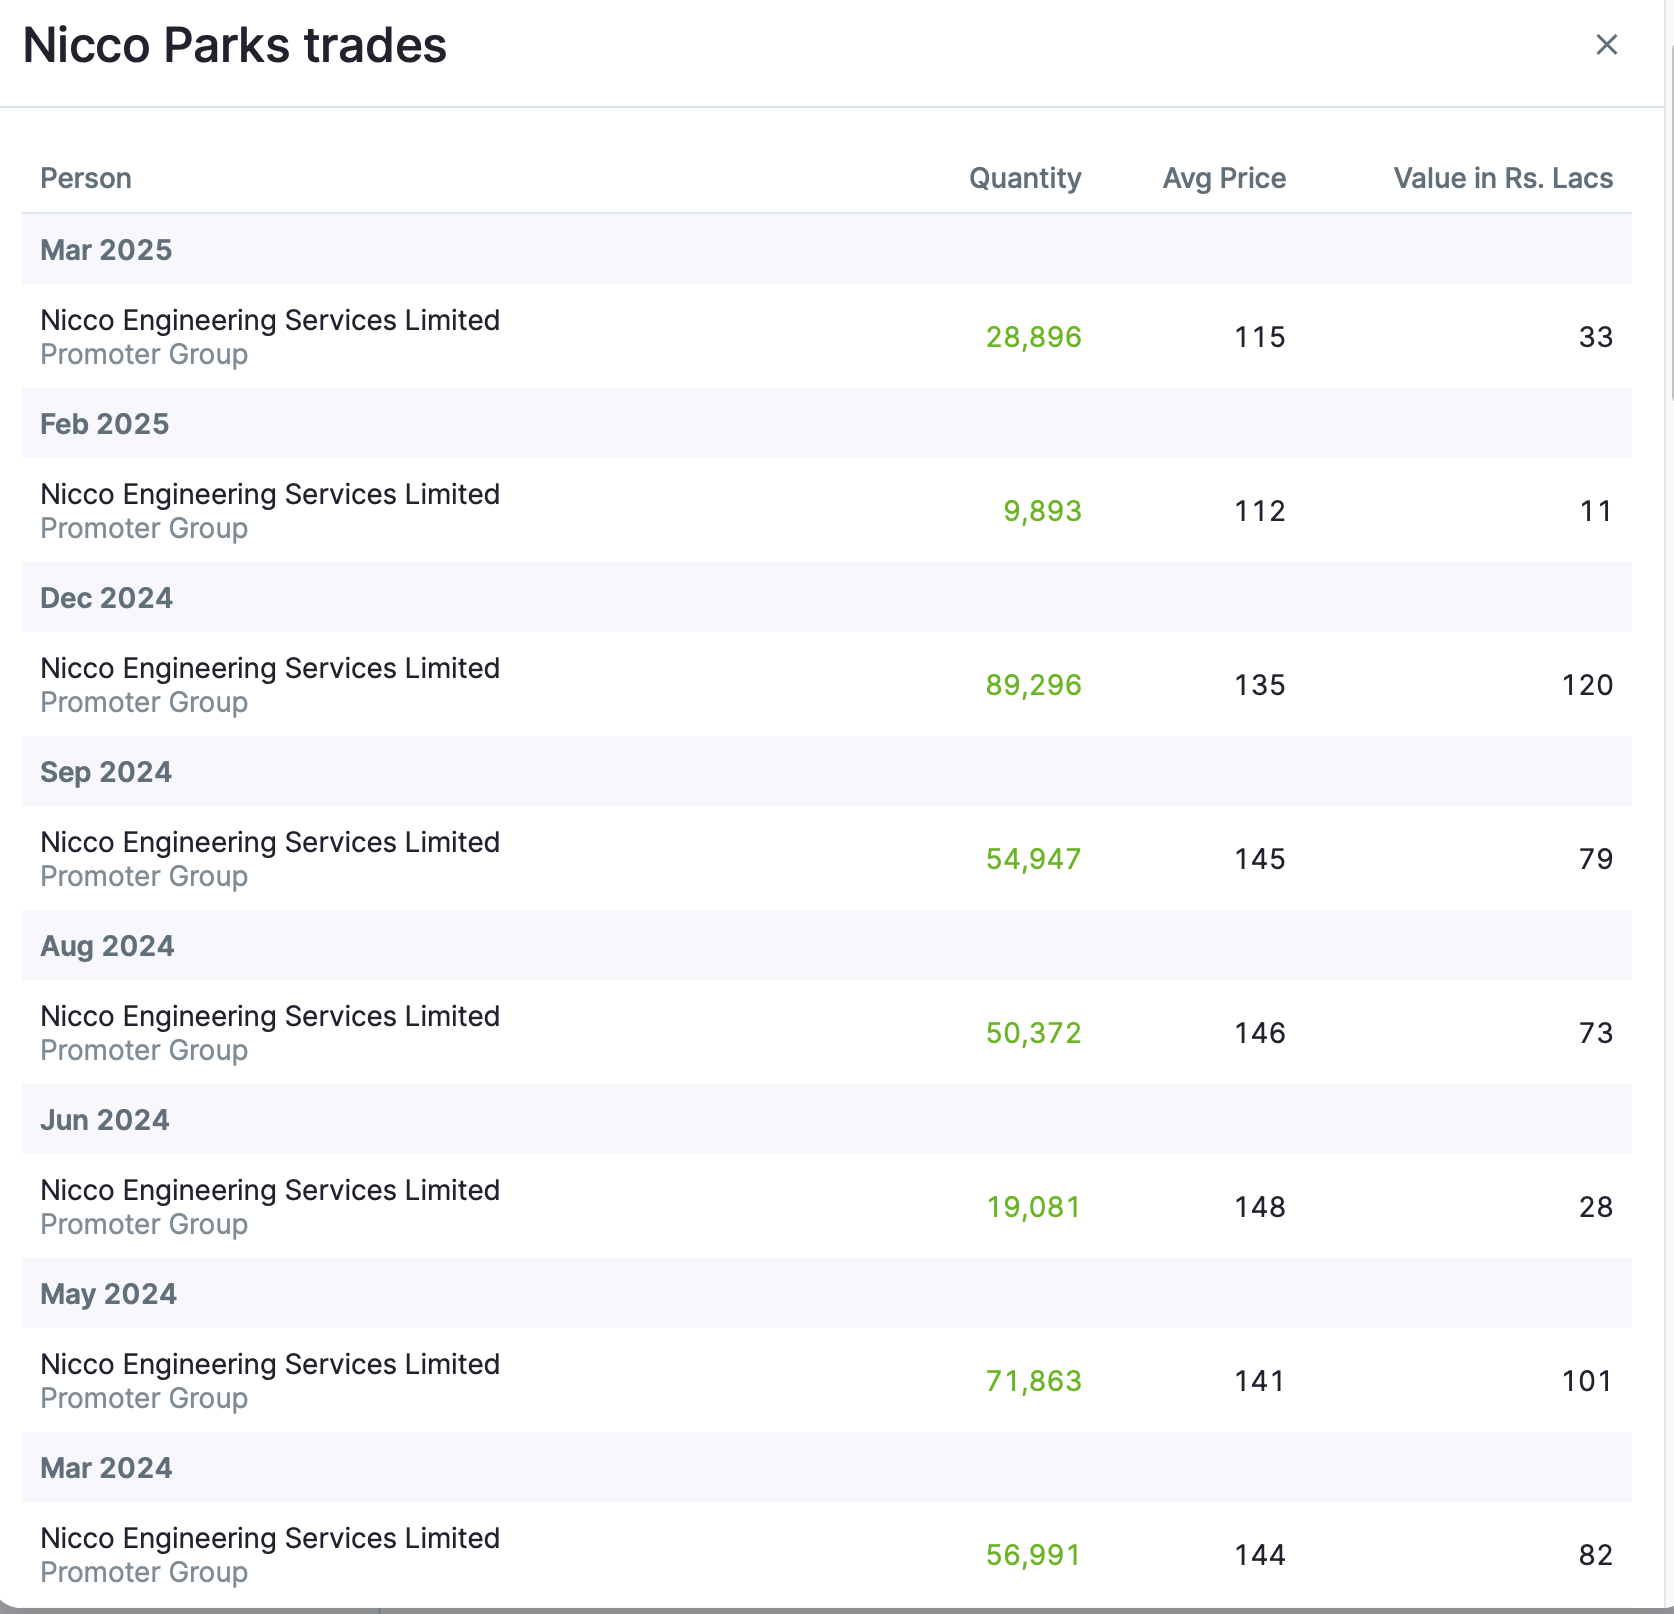Click the Person column header
This screenshot has width=1674, height=1614.
(x=86, y=178)
